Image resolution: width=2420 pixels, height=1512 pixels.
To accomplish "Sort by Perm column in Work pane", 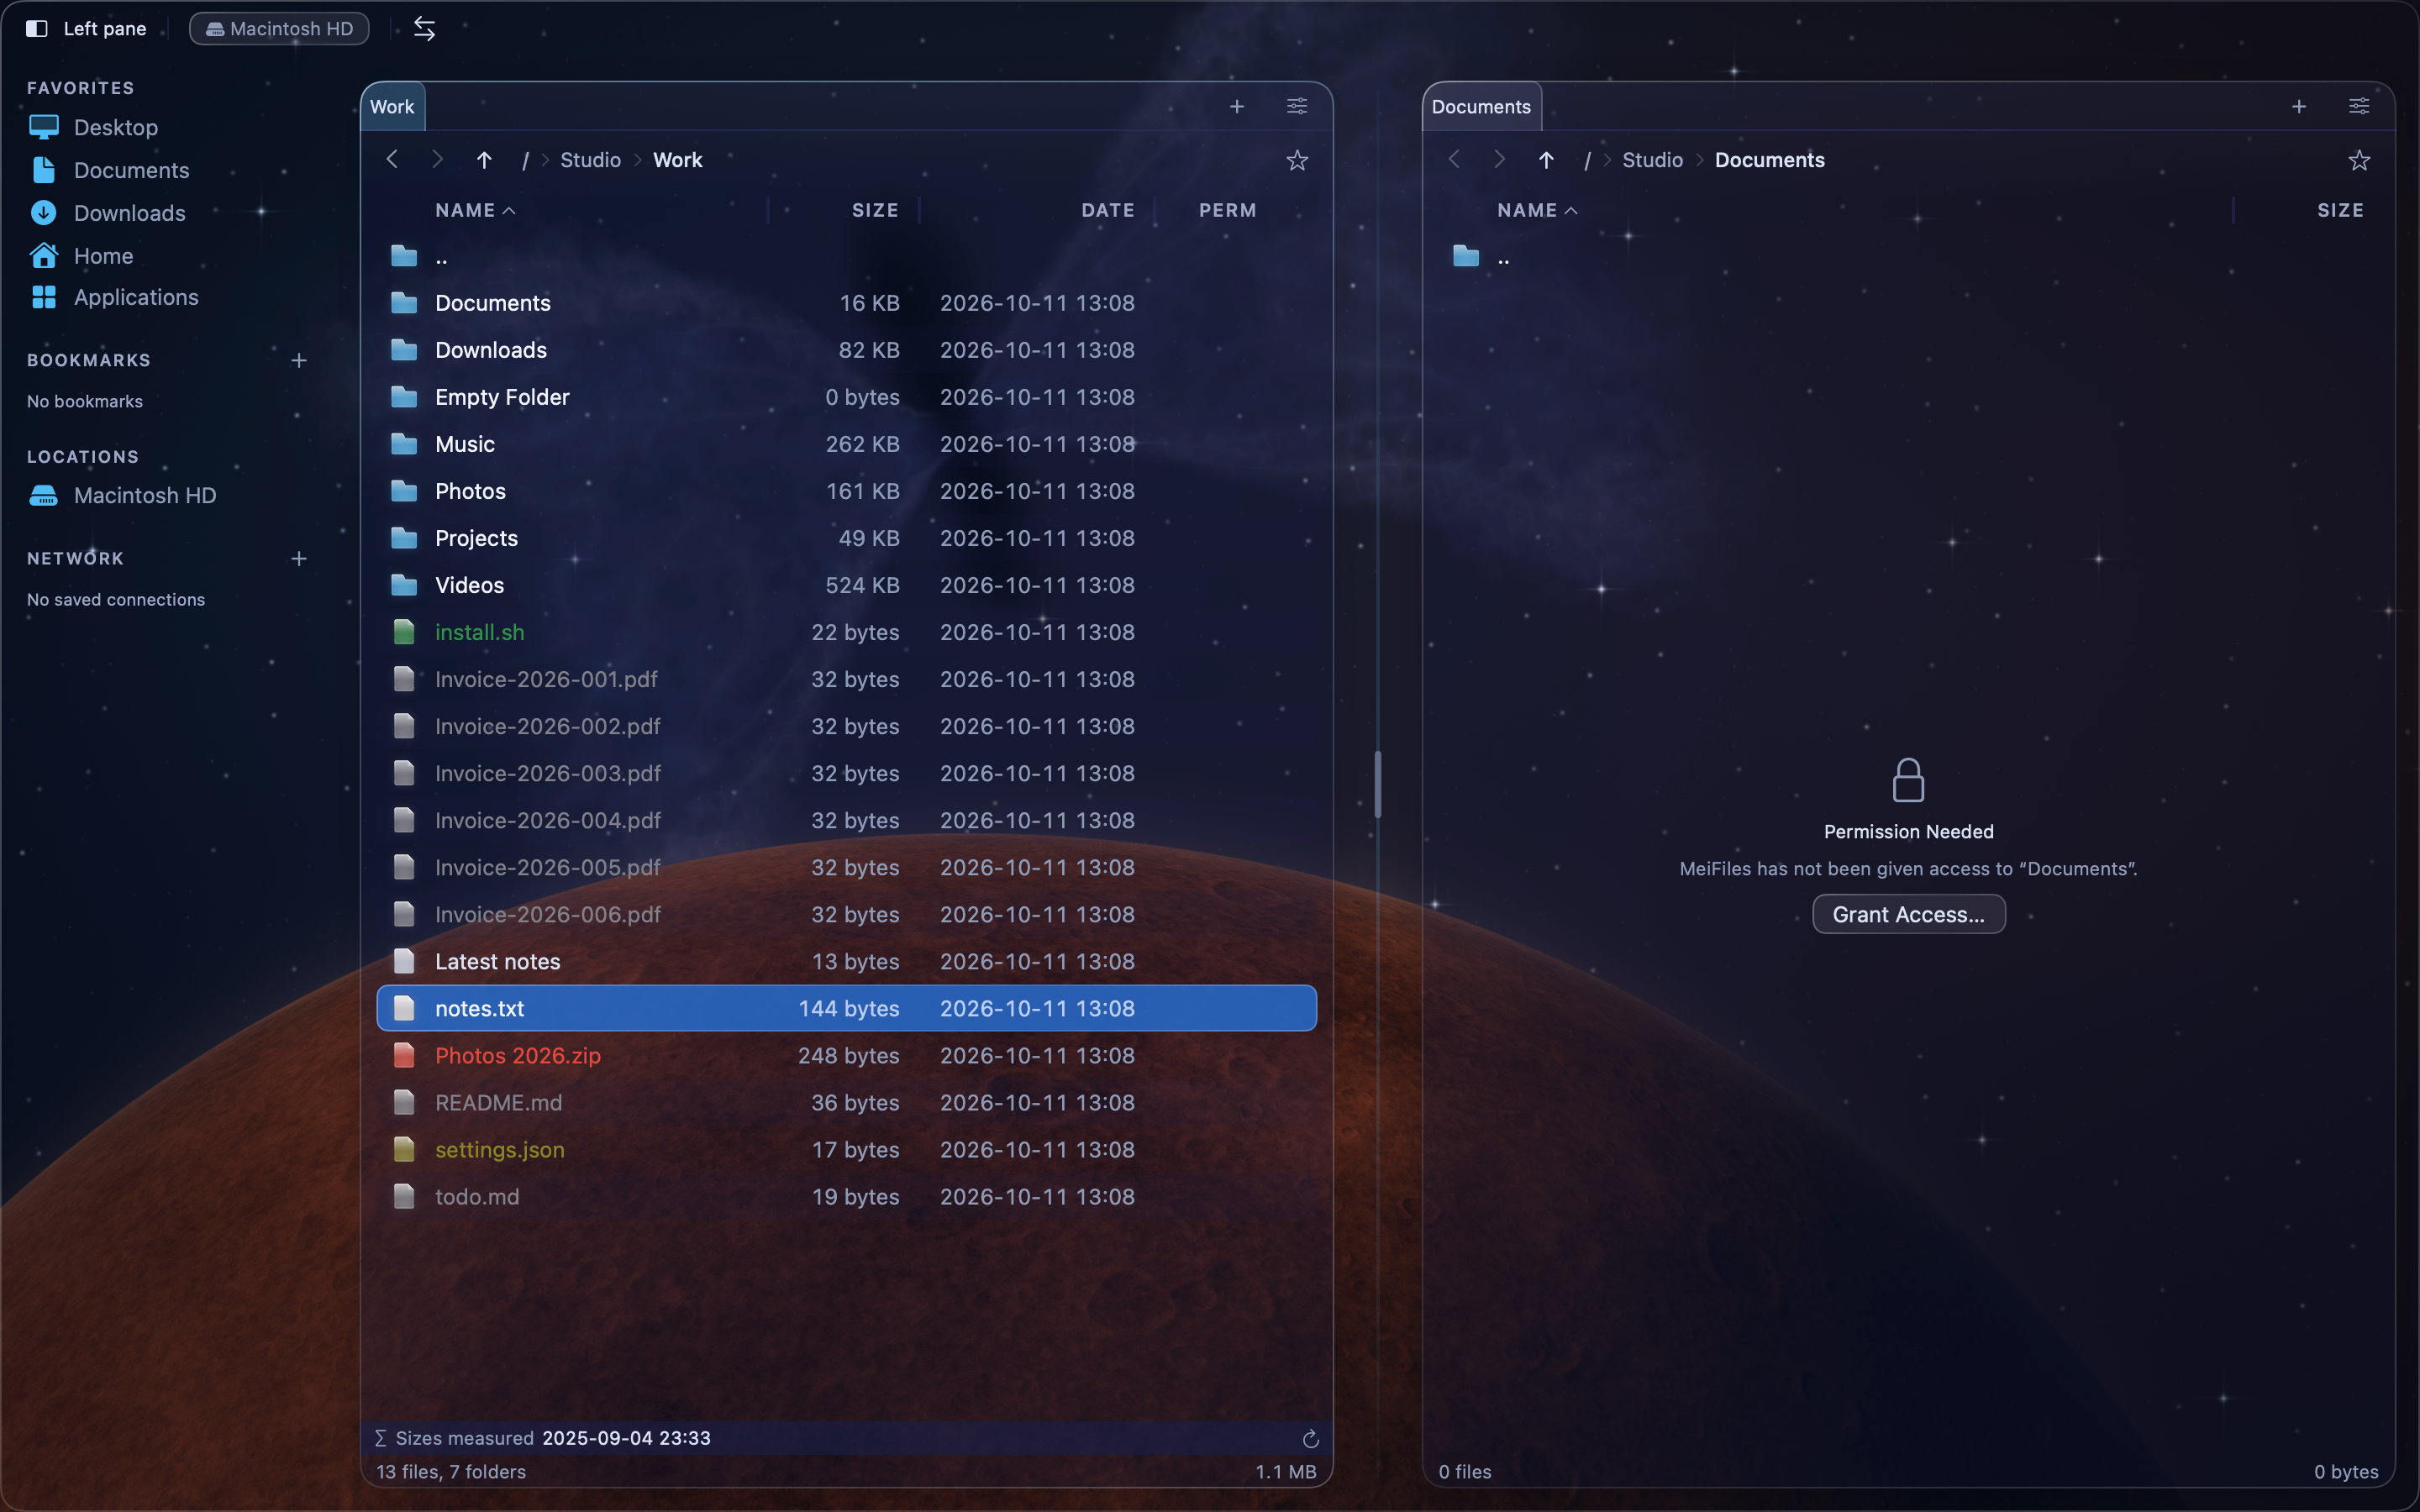I will point(1227,210).
